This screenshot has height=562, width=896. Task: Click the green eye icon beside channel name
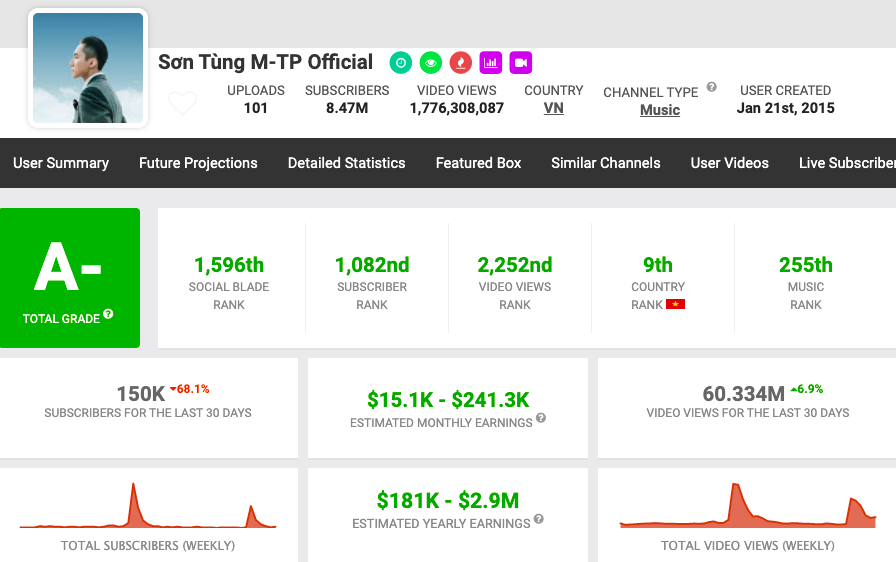pyautogui.click(x=431, y=63)
